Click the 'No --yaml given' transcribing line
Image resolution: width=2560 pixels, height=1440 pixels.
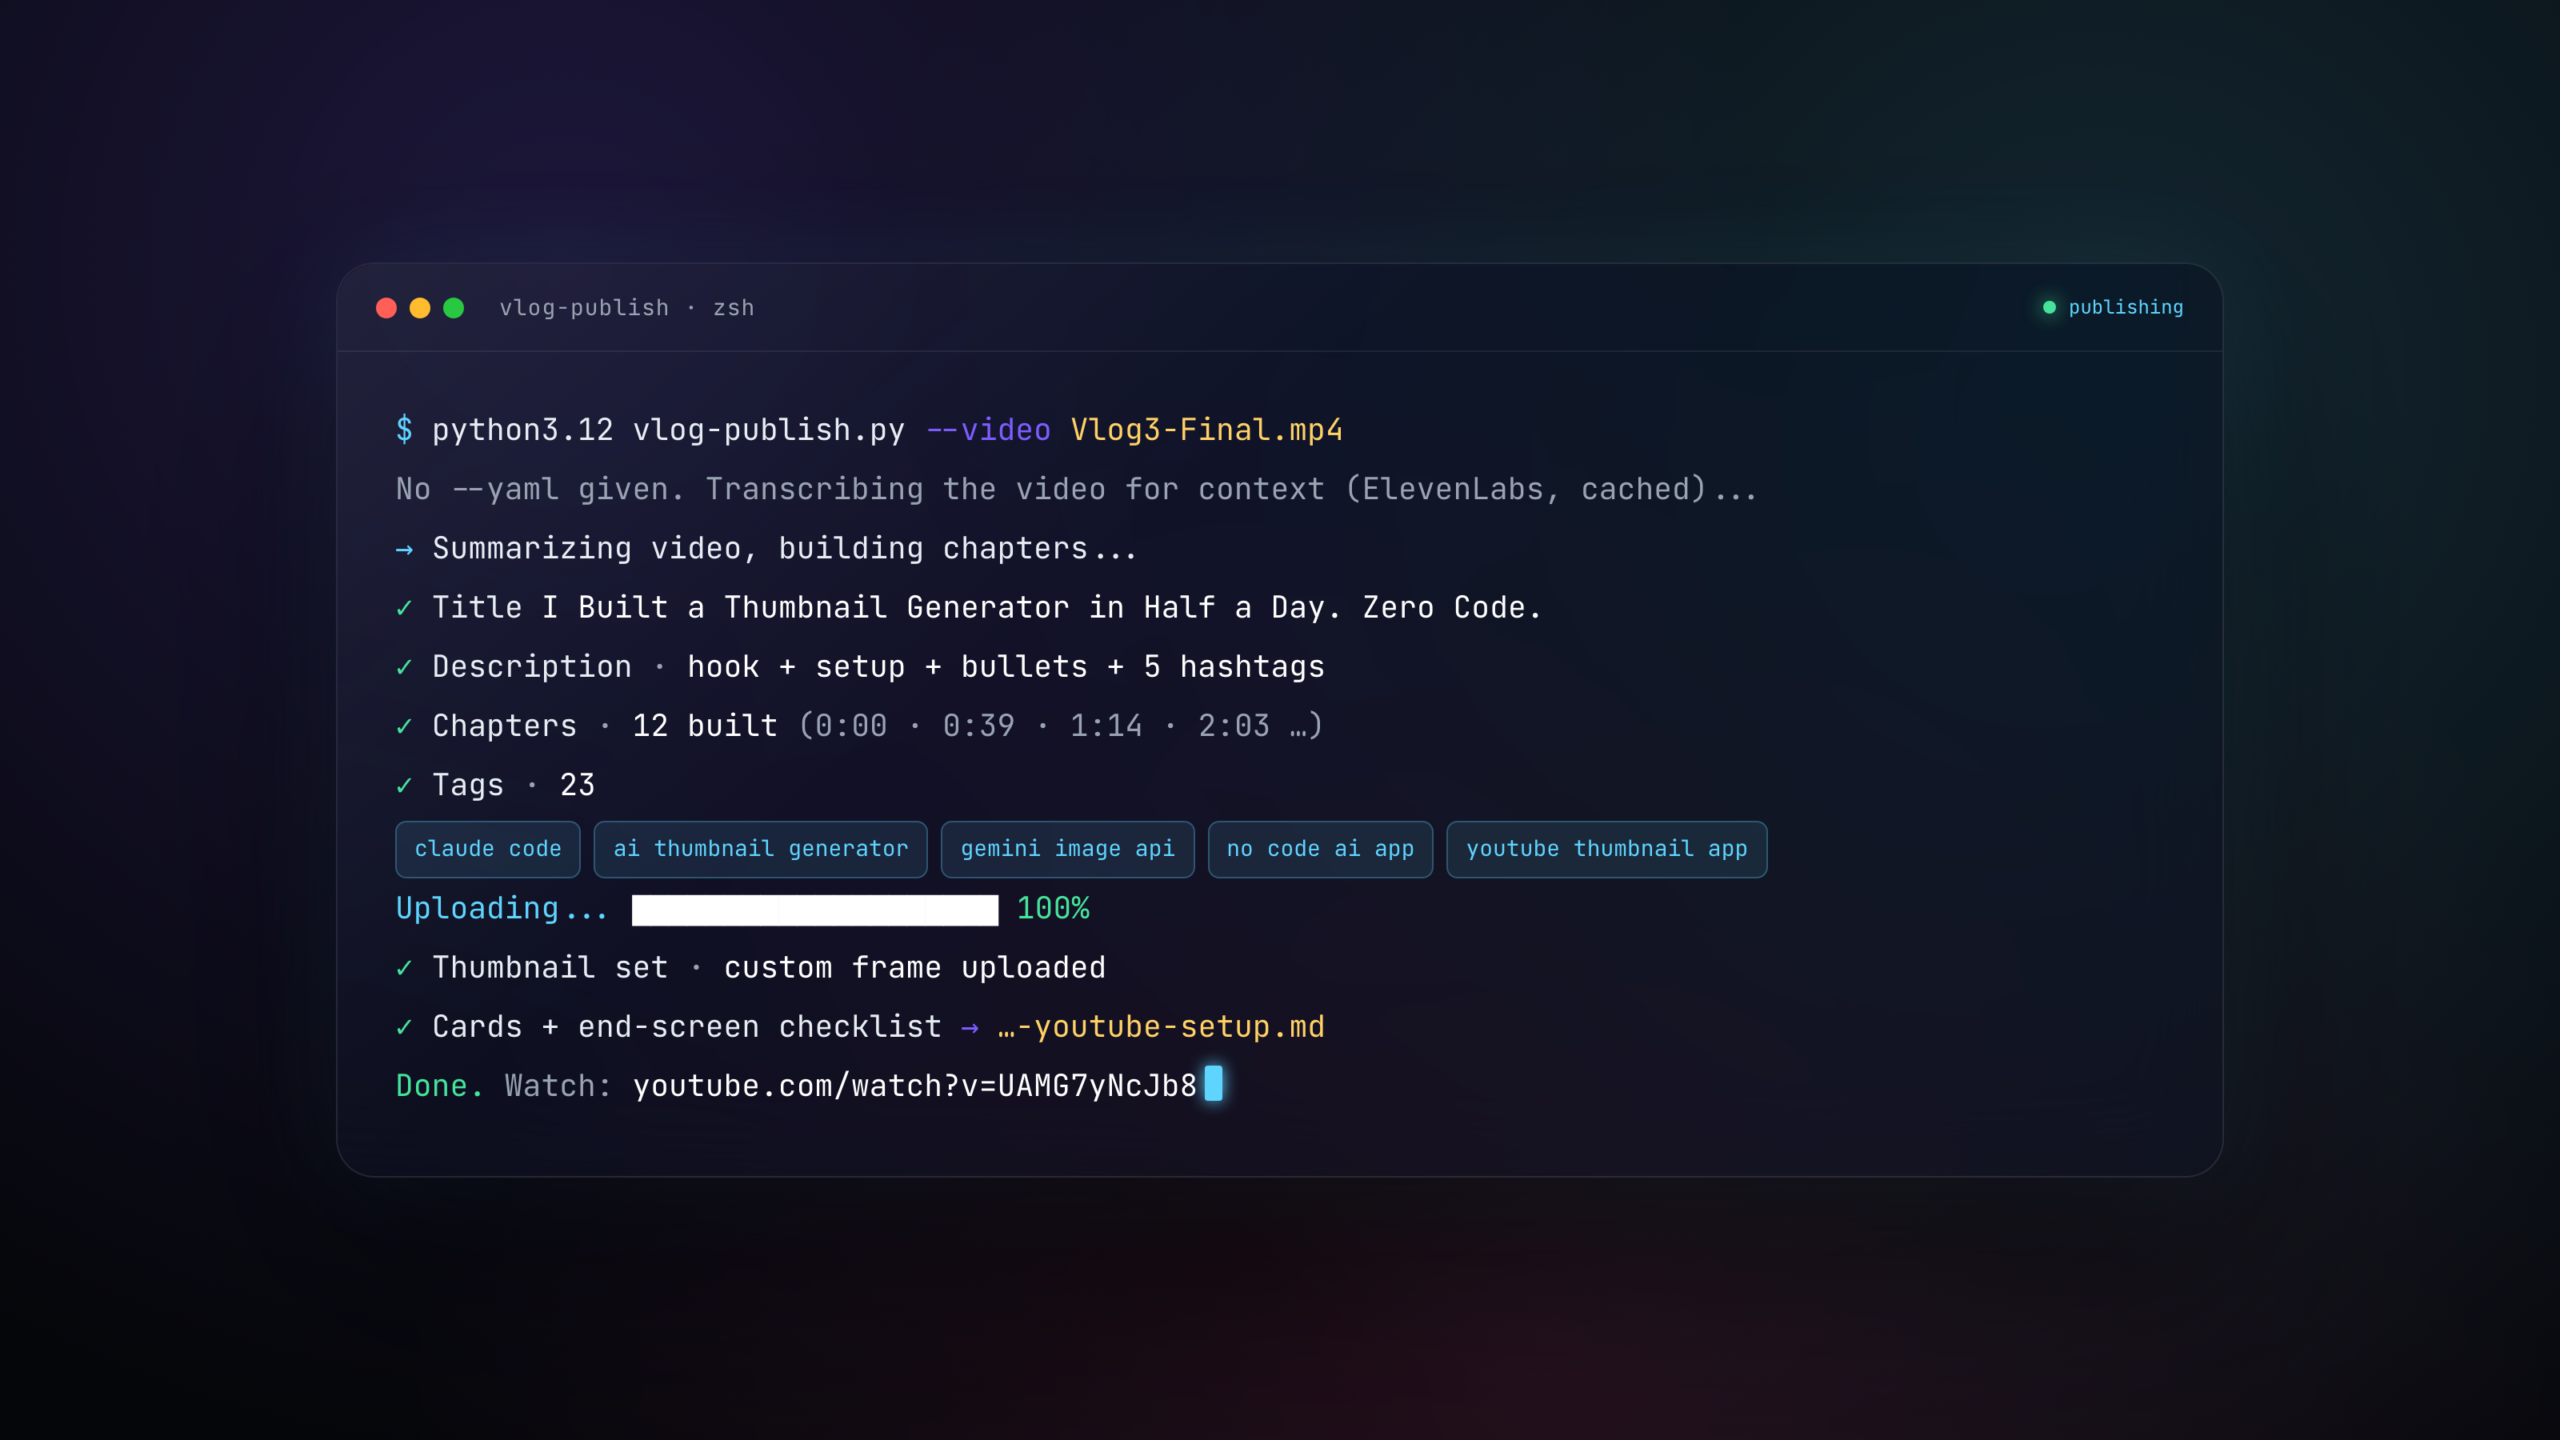[1076, 489]
